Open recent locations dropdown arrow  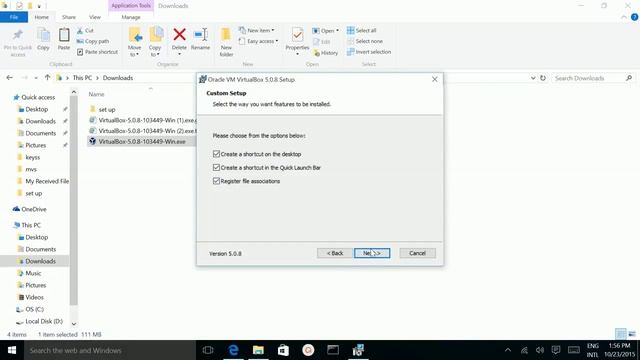(x=36, y=78)
